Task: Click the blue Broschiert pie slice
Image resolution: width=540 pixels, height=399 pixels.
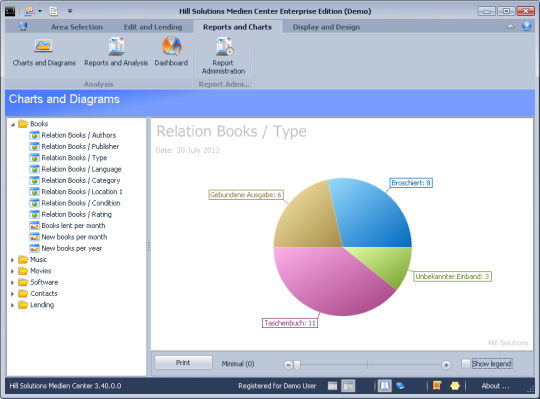Action: pyautogui.click(x=375, y=217)
